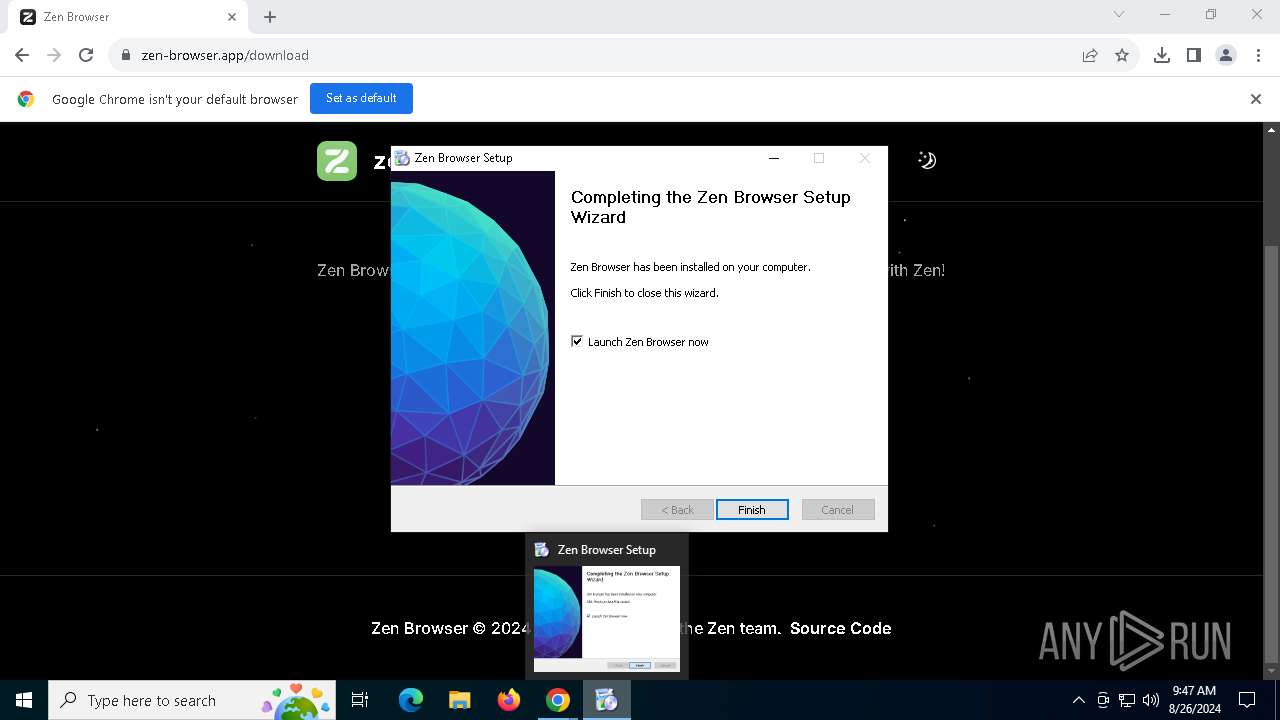Click the scrollbar's up arrow
Viewport: 1280px width, 720px height.
[1272, 130]
